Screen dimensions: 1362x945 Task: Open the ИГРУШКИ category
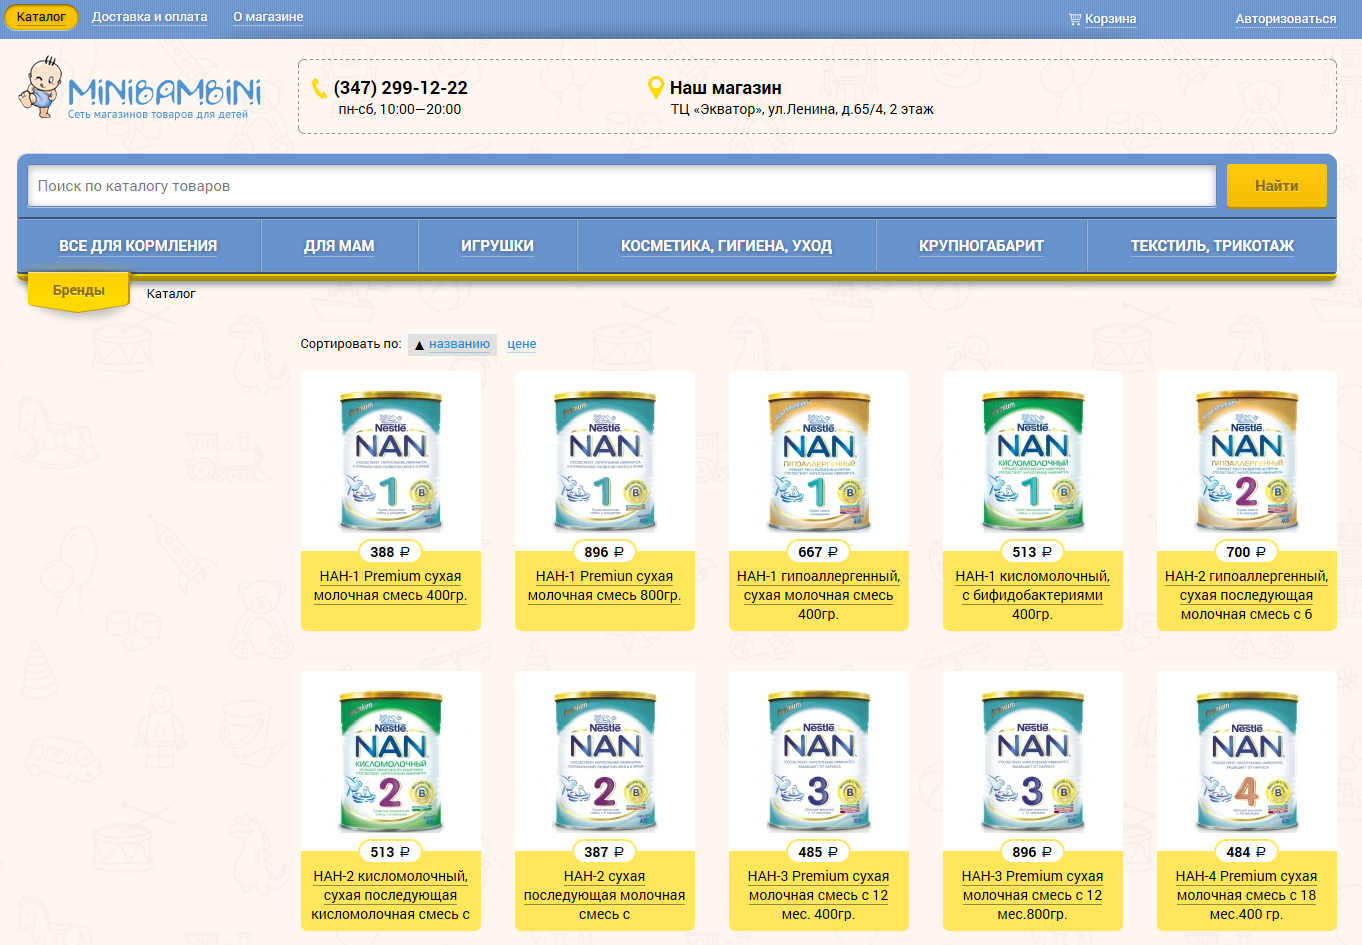(x=497, y=246)
